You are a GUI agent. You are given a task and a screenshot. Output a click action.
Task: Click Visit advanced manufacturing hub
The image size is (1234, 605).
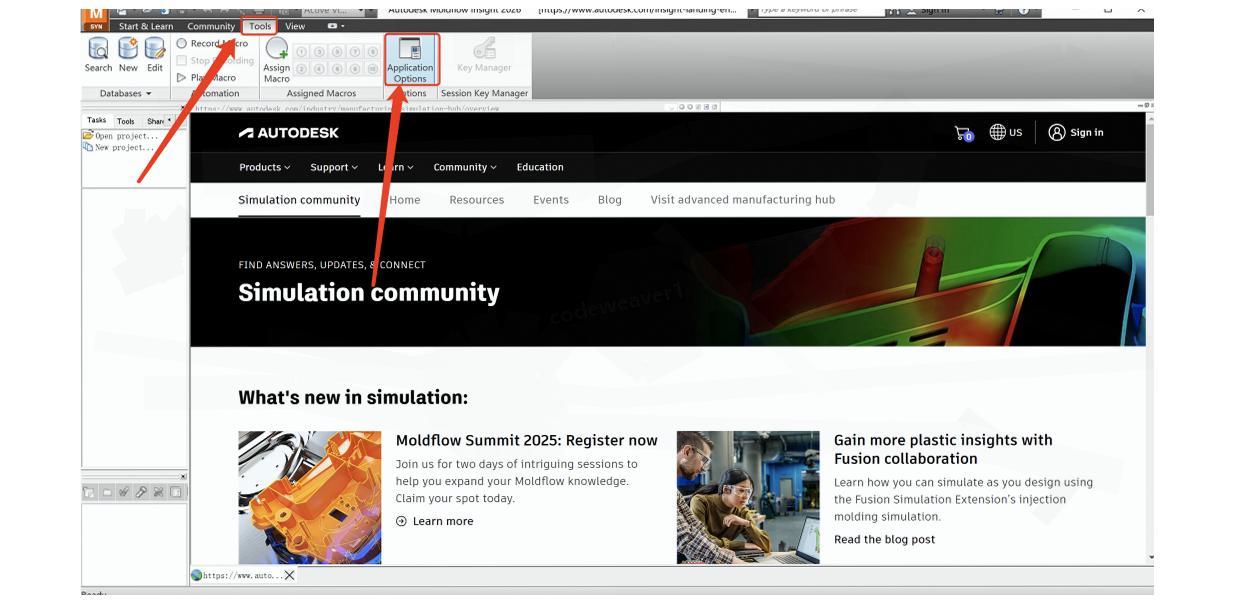(x=743, y=199)
